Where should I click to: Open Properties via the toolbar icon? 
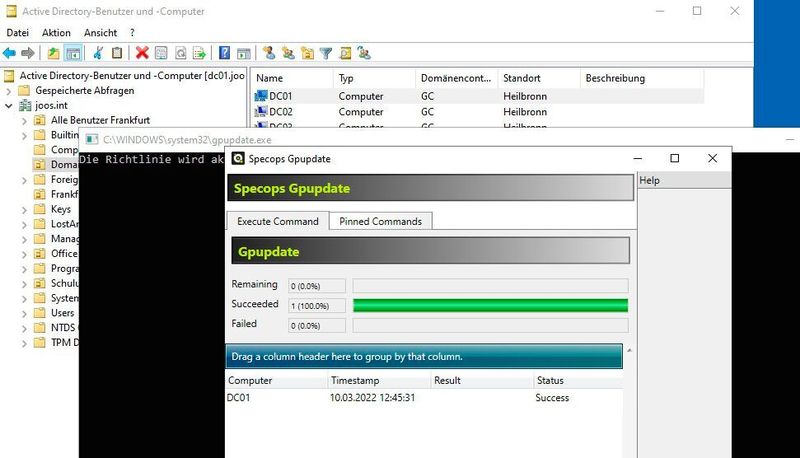pyautogui.click(x=161, y=53)
